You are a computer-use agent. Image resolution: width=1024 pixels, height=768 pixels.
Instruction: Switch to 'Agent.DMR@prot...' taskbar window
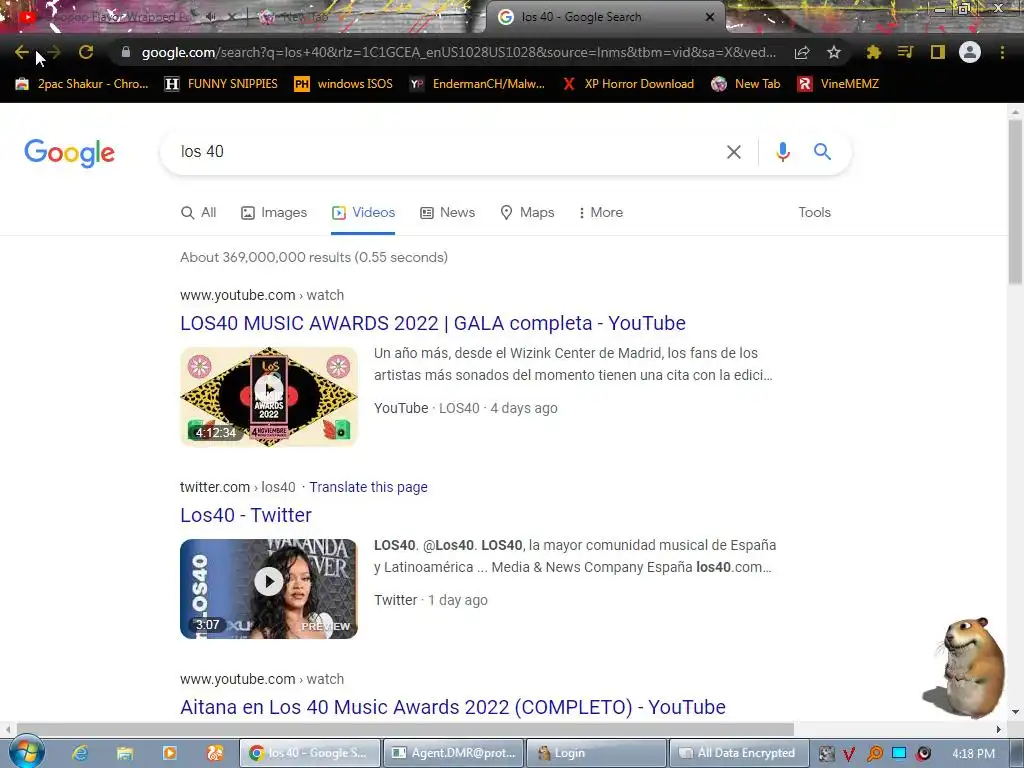point(453,753)
